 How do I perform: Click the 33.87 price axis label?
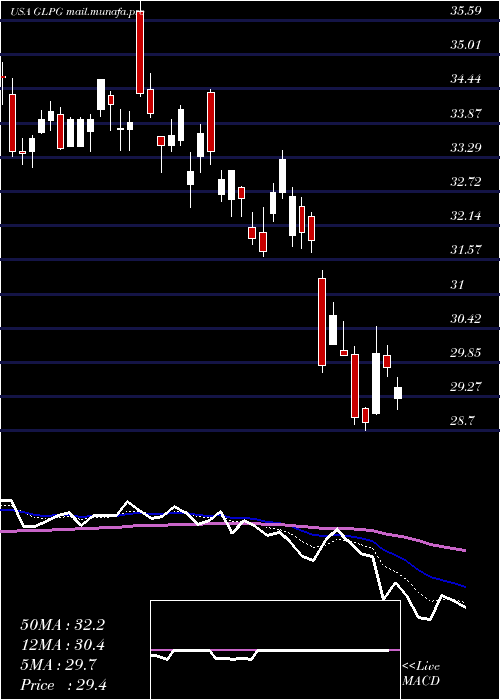point(466,113)
